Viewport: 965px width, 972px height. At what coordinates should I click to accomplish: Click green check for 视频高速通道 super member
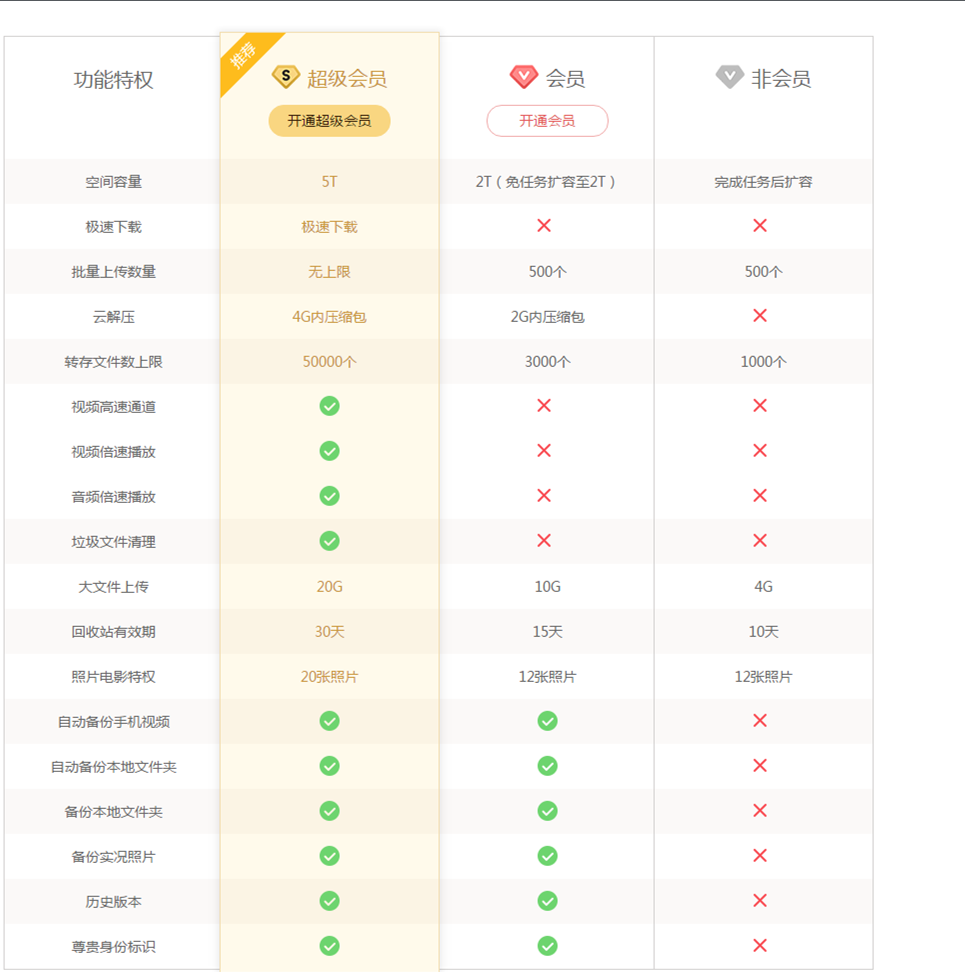coord(329,406)
